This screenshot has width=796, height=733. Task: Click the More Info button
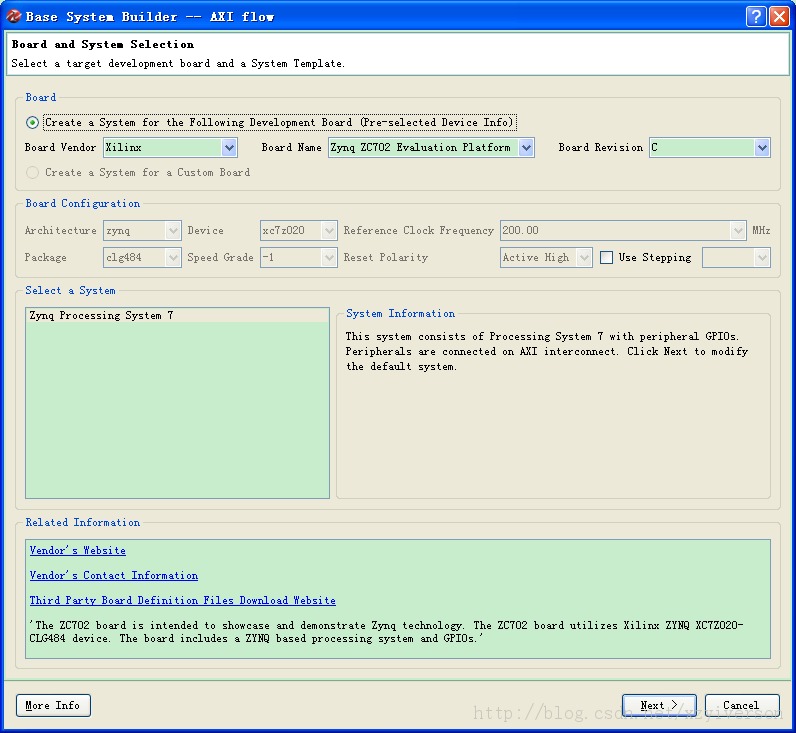click(x=53, y=706)
